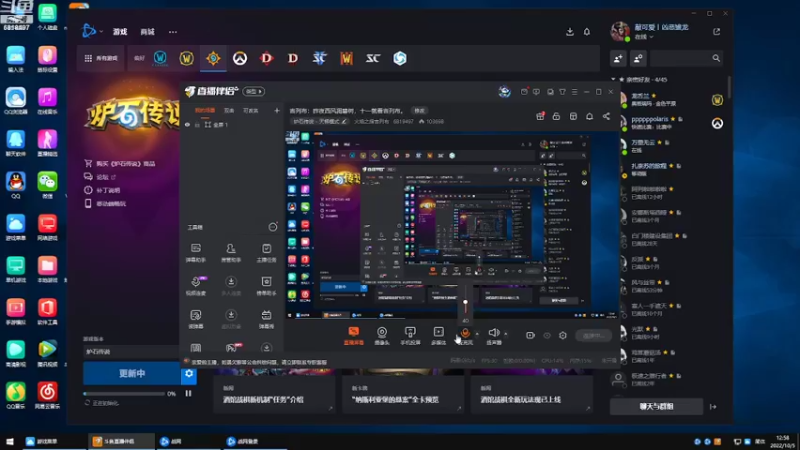
Task: Click the lock icon in streaming companion header
Action: [x=556, y=116]
